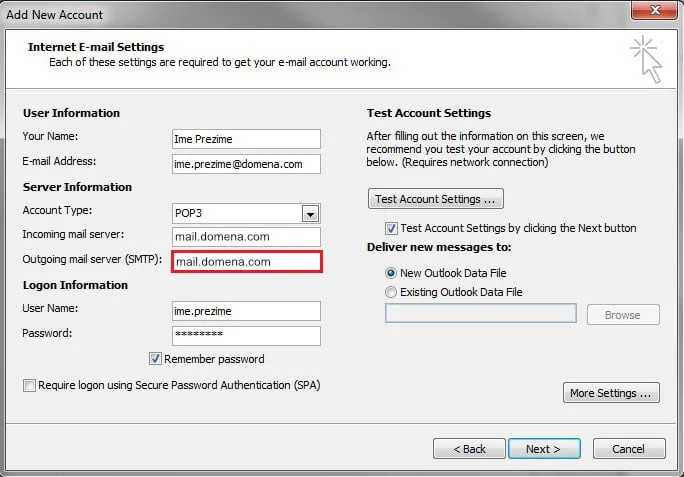This screenshot has width=684, height=477.
Task: Close the Add New Account dialog
Action: tap(656, 13)
